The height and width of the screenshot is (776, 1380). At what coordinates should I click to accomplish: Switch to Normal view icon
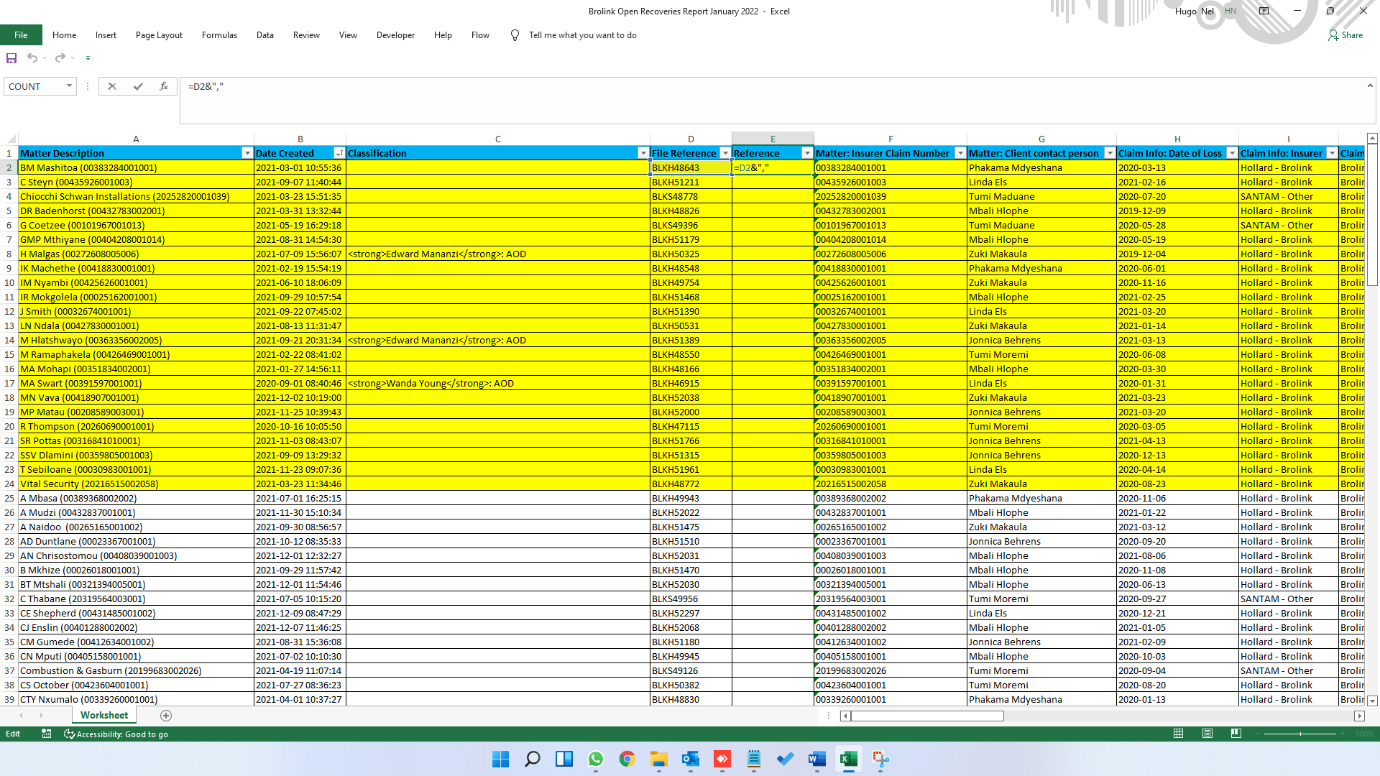click(x=1178, y=734)
